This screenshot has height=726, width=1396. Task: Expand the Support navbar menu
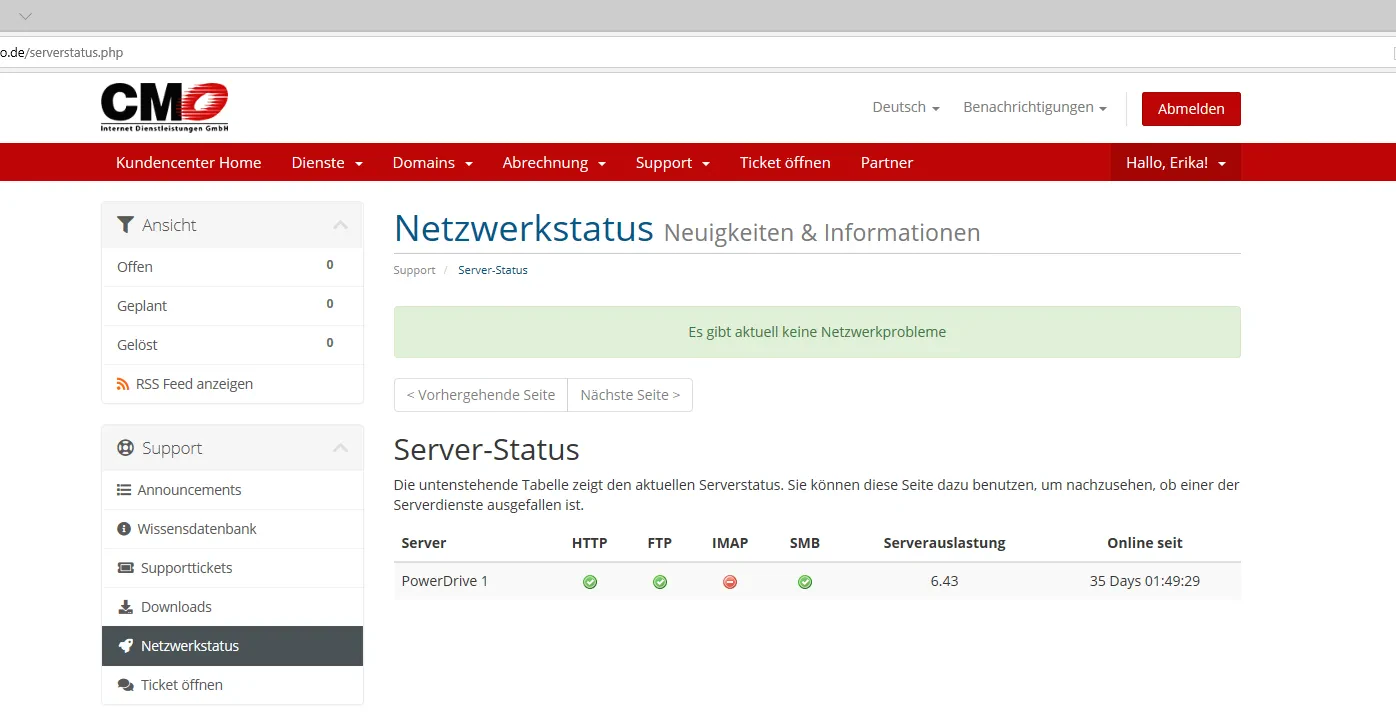673,162
